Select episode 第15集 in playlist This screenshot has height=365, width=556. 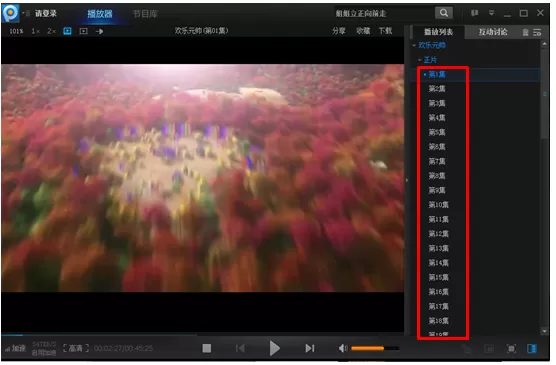439,277
